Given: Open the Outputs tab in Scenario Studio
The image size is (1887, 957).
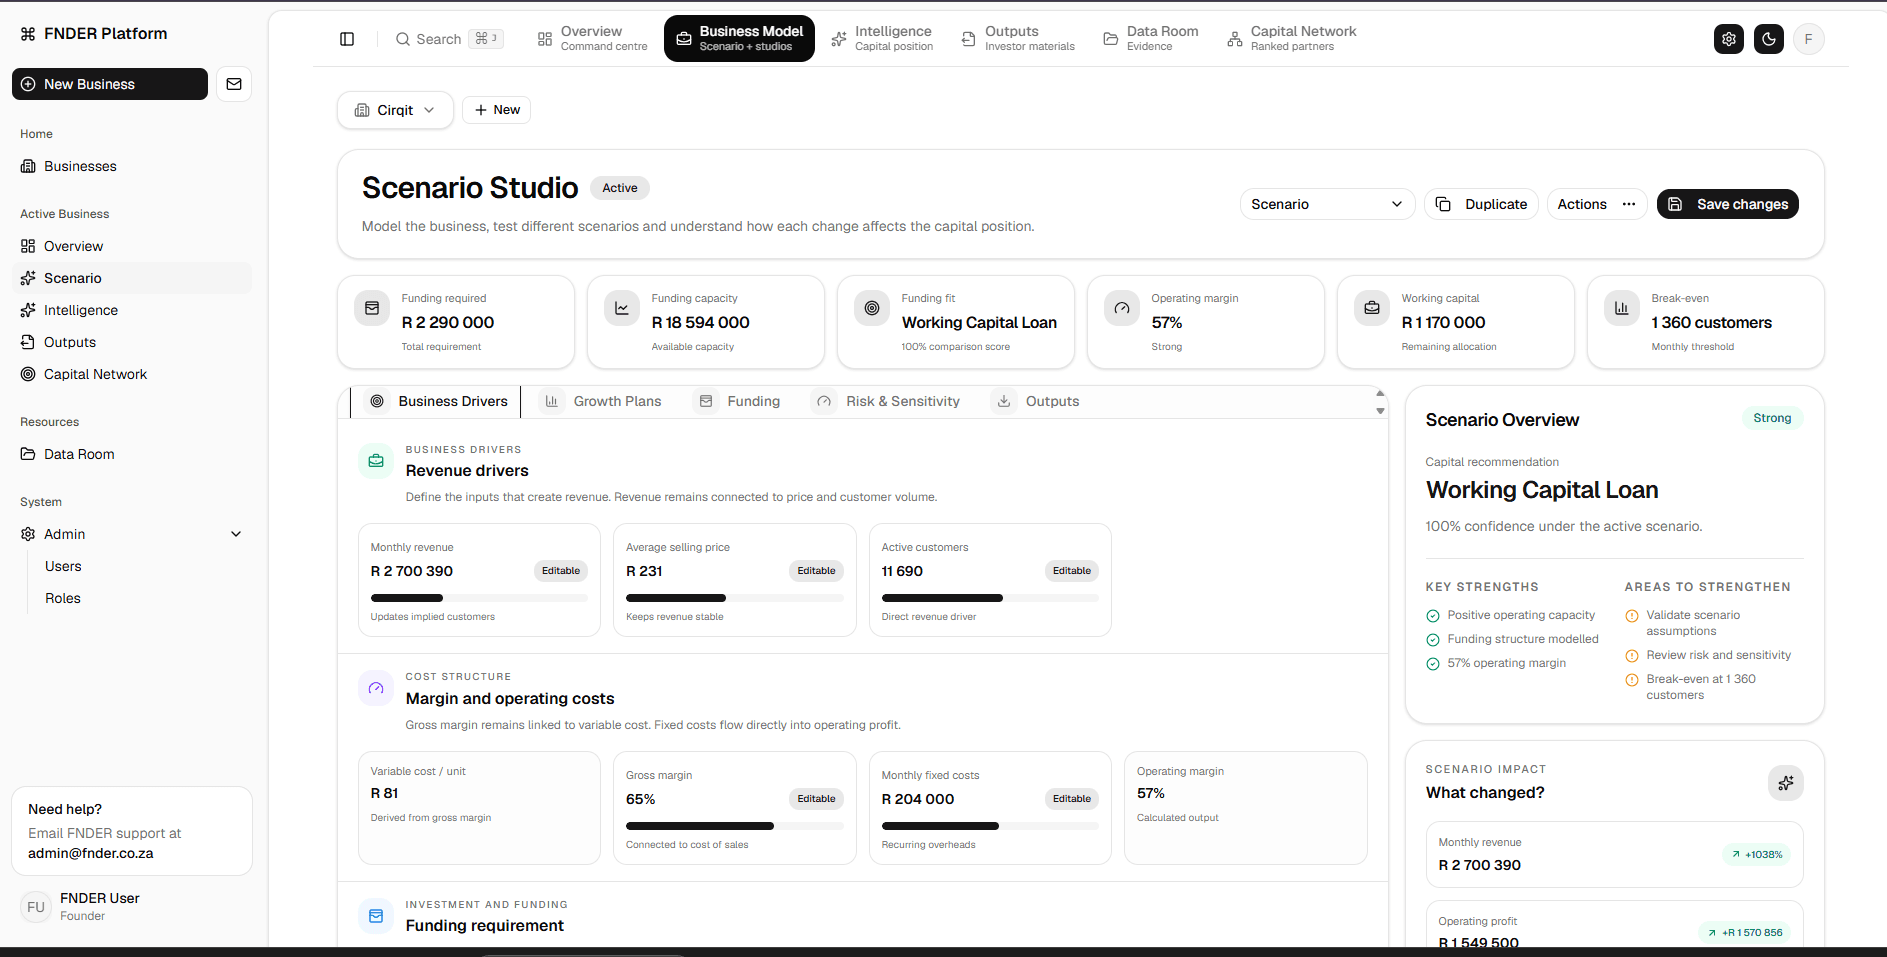Looking at the screenshot, I should (x=1035, y=401).
